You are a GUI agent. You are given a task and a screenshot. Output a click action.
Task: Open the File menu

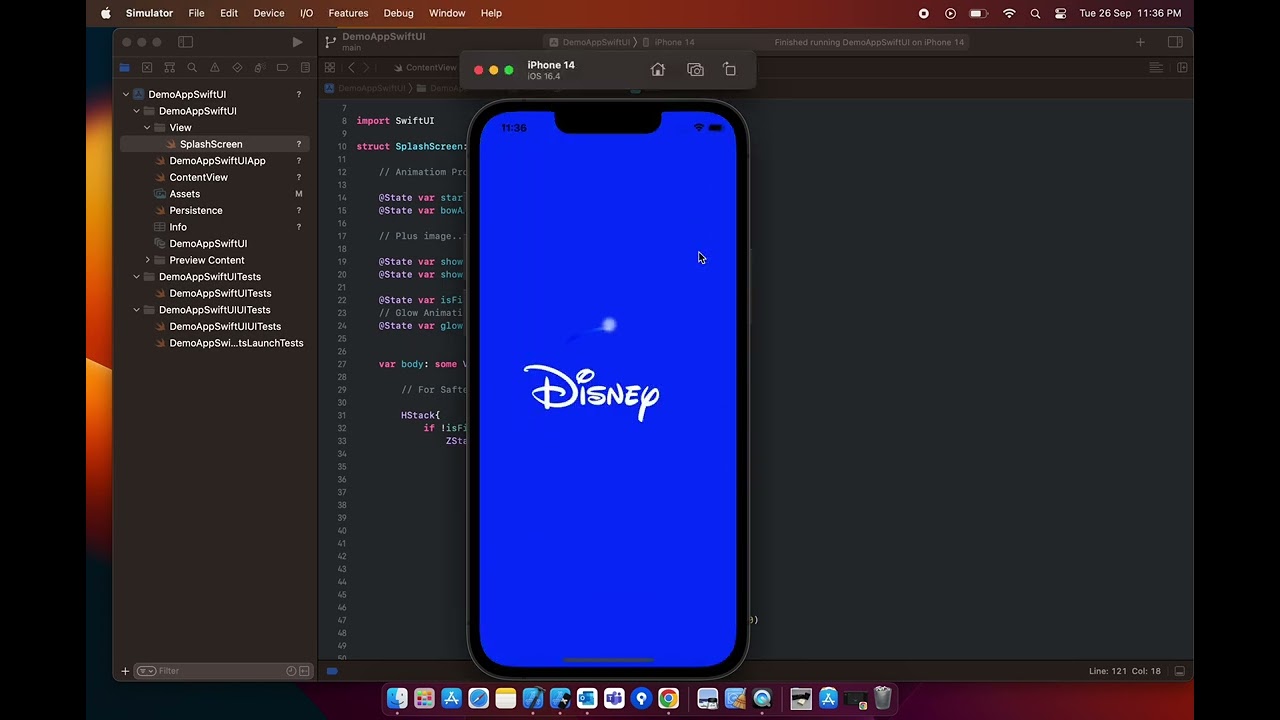[x=196, y=13]
